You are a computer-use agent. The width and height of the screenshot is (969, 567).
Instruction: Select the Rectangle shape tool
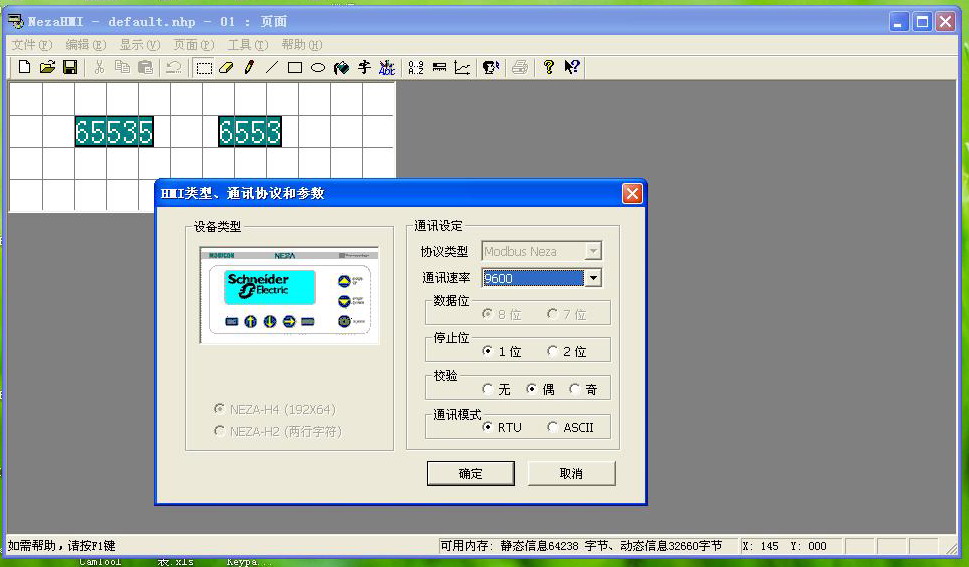(295, 68)
